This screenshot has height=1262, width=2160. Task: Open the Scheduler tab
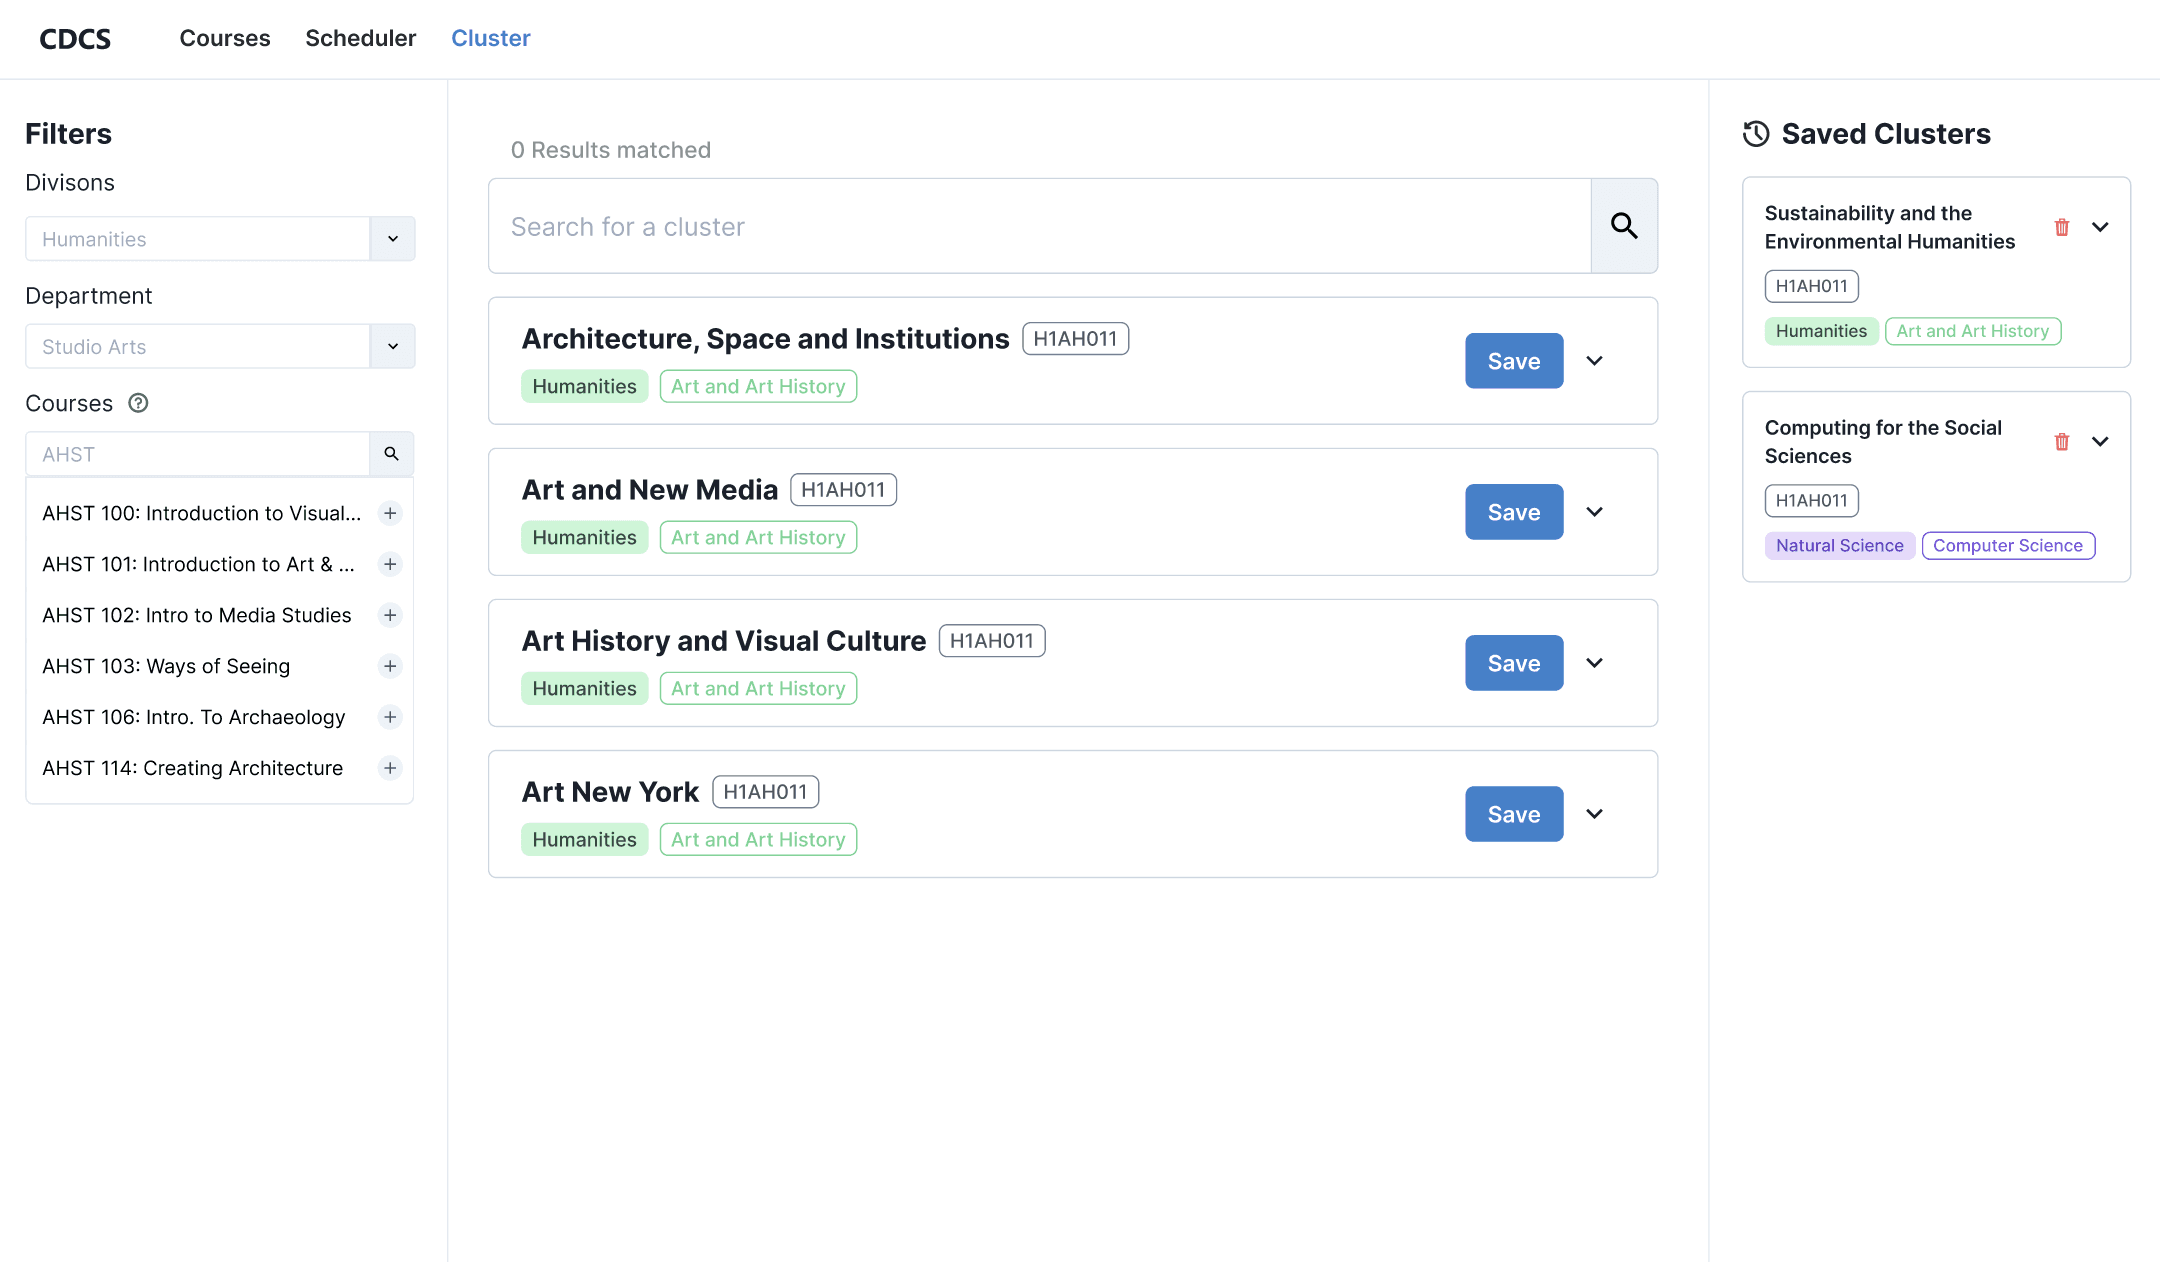(360, 38)
